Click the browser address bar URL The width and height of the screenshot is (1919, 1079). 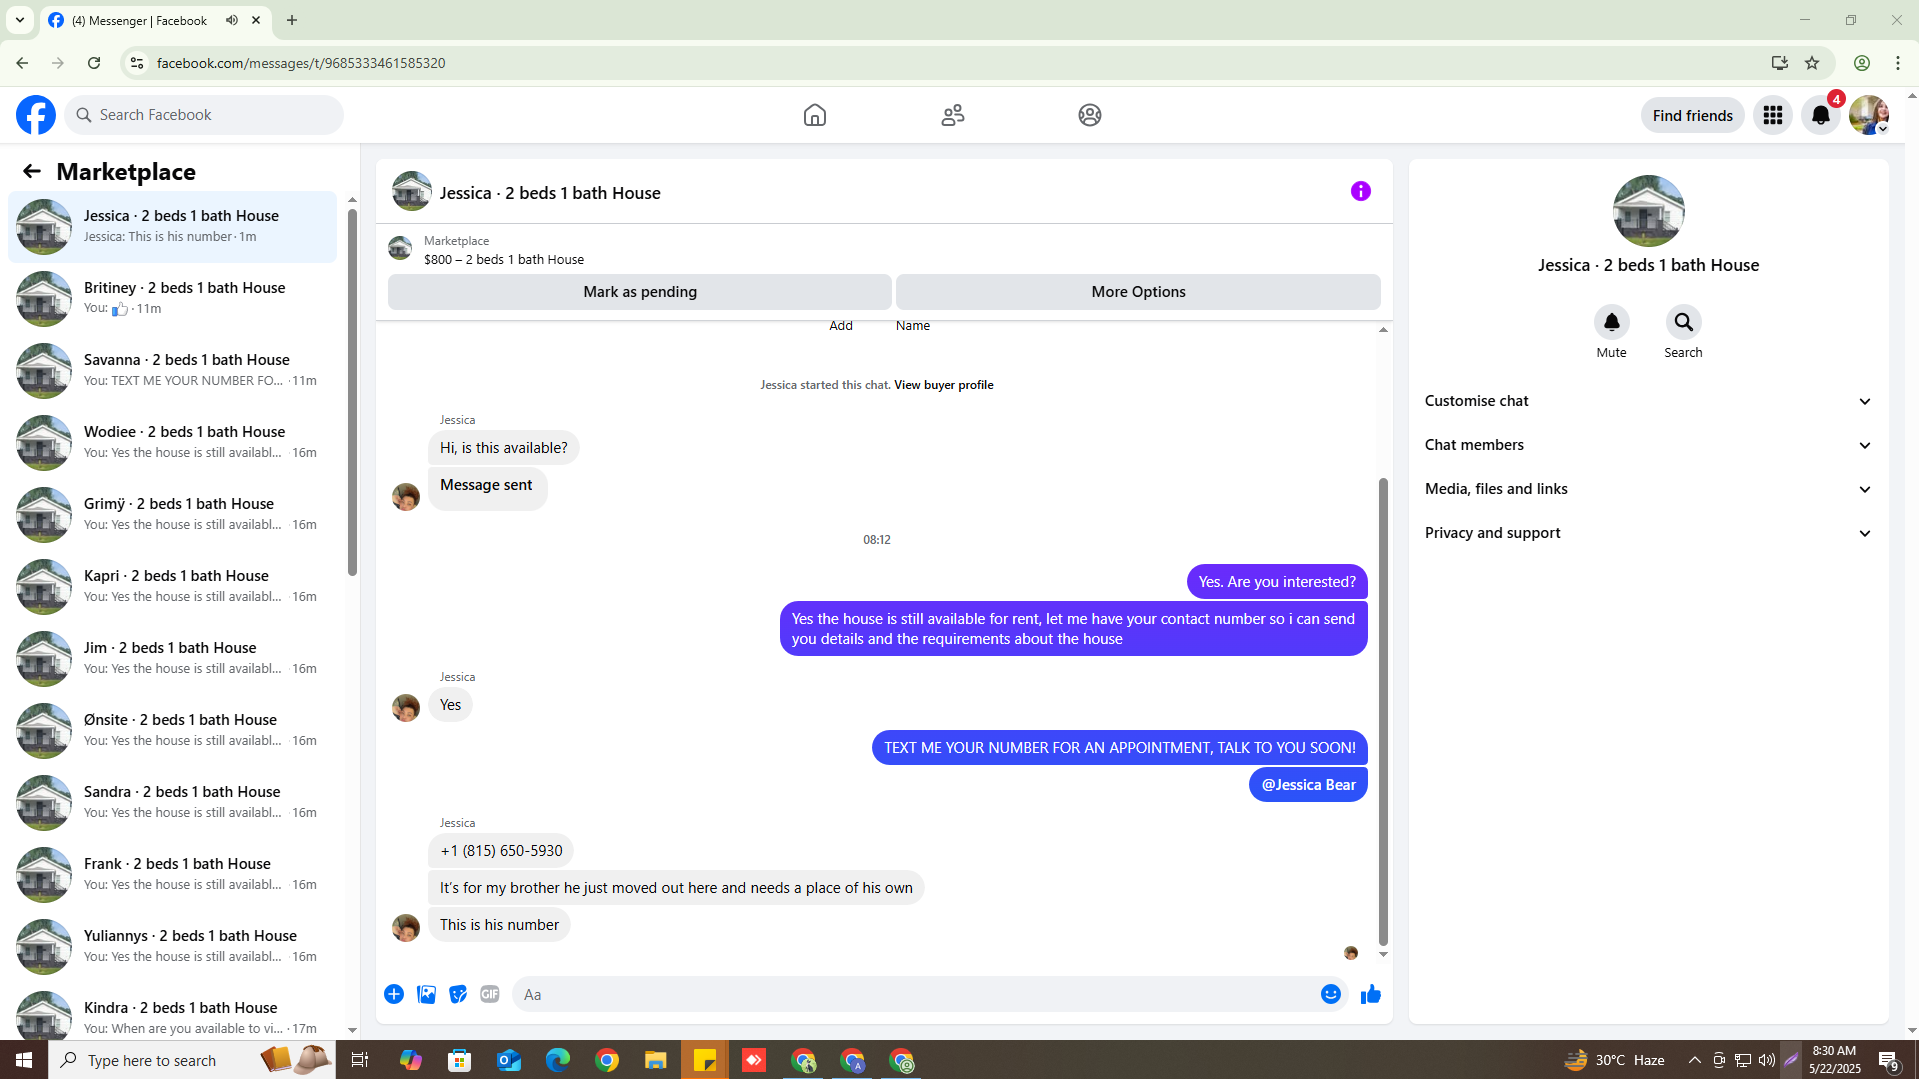coord(301,63)
